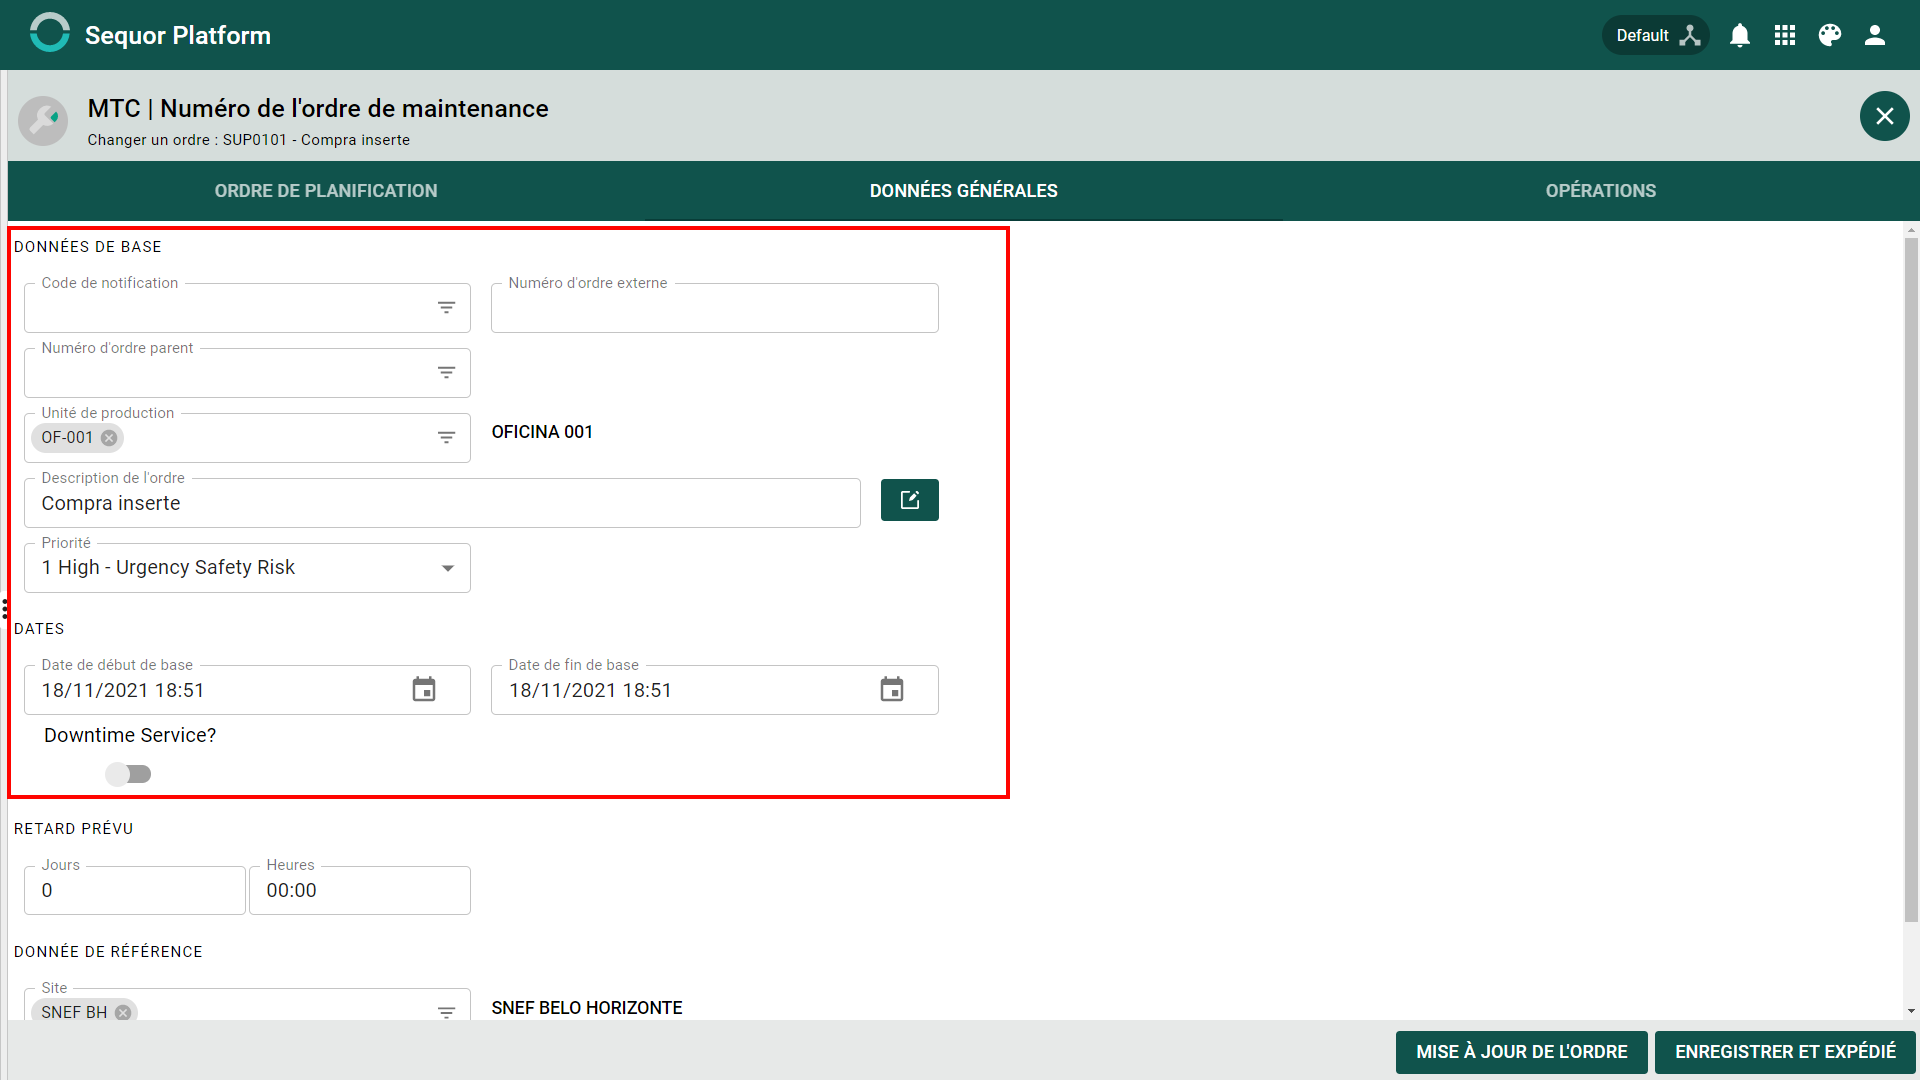Screen dimensions: 1920x1080
Task: Click the Numéro d'ordre parent field
Action: point(247,373)
